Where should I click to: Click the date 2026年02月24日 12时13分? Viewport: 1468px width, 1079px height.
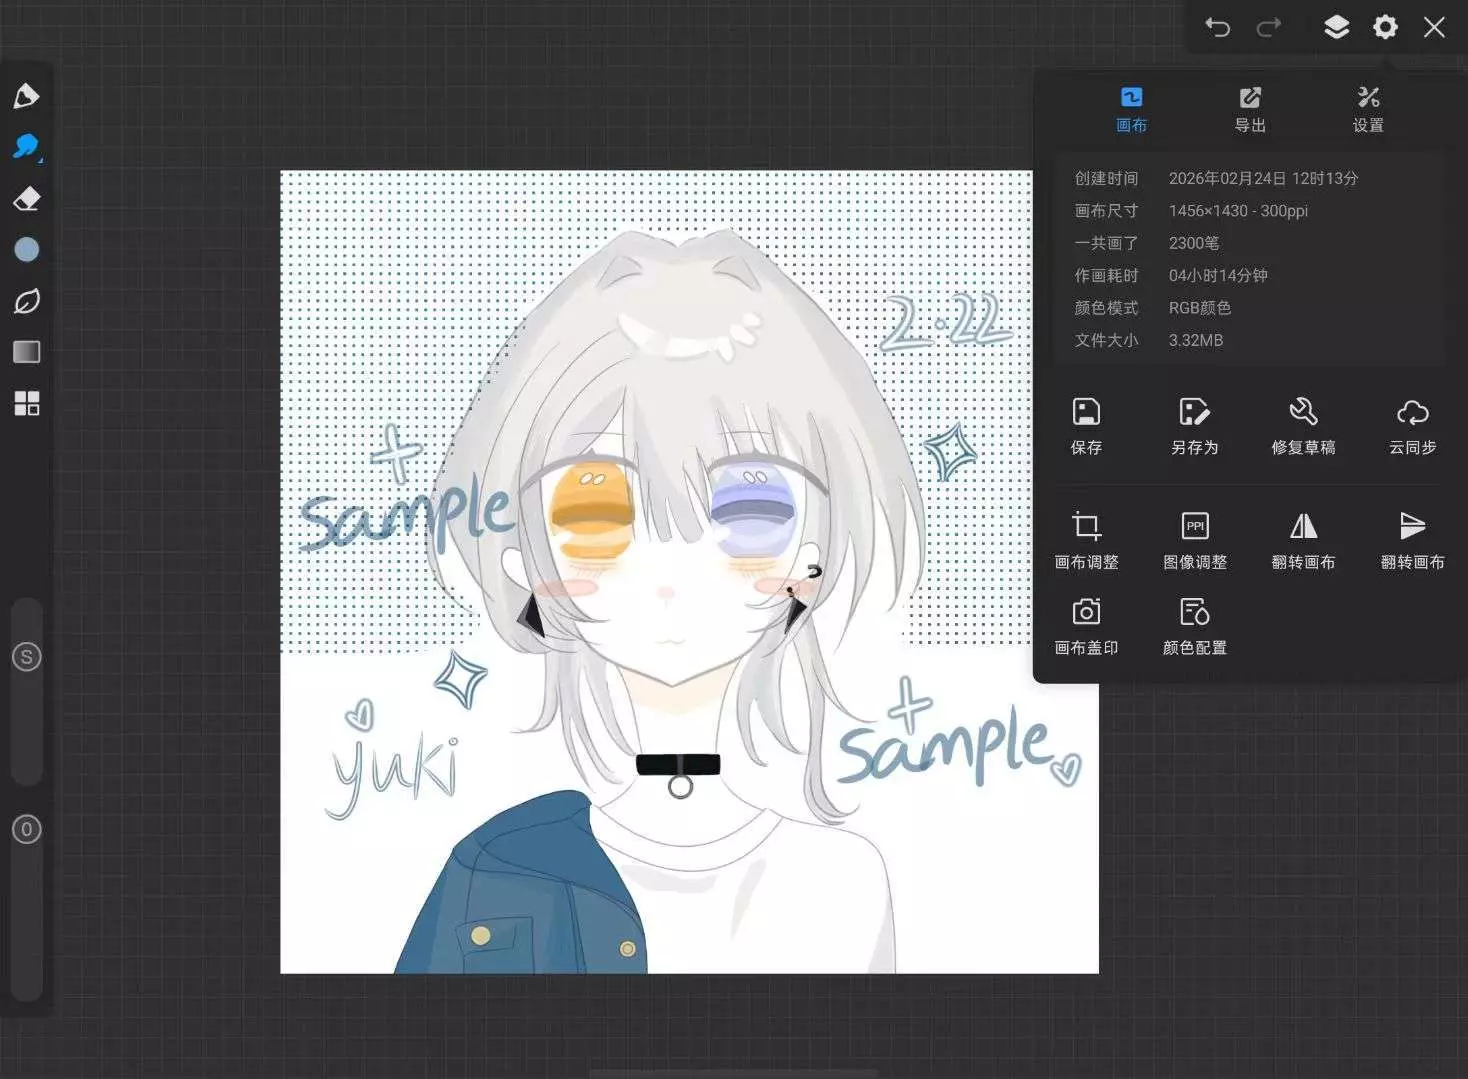click(x=1263, y=178)
